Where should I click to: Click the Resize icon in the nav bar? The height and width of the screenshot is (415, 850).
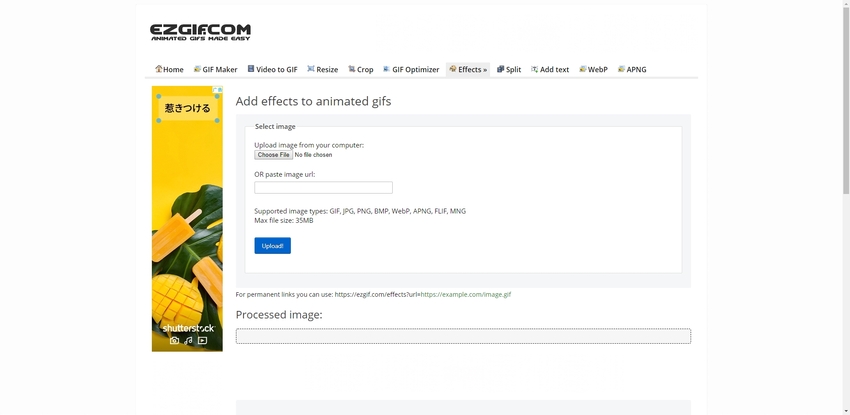pyautogui.click(x=311, y=69)
